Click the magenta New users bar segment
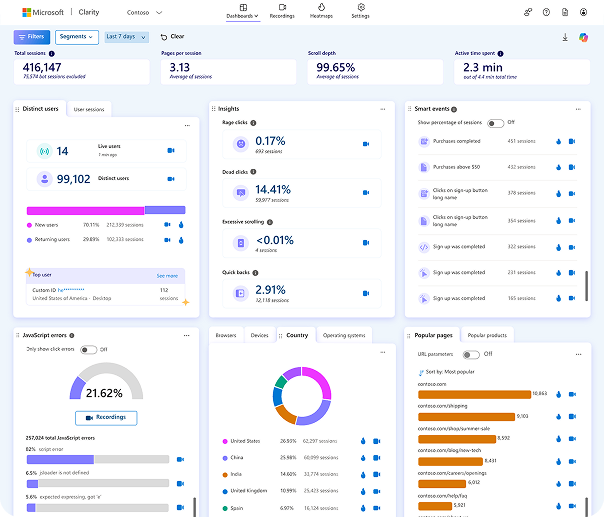The image size is (604, 518). (x=85, y=210)
